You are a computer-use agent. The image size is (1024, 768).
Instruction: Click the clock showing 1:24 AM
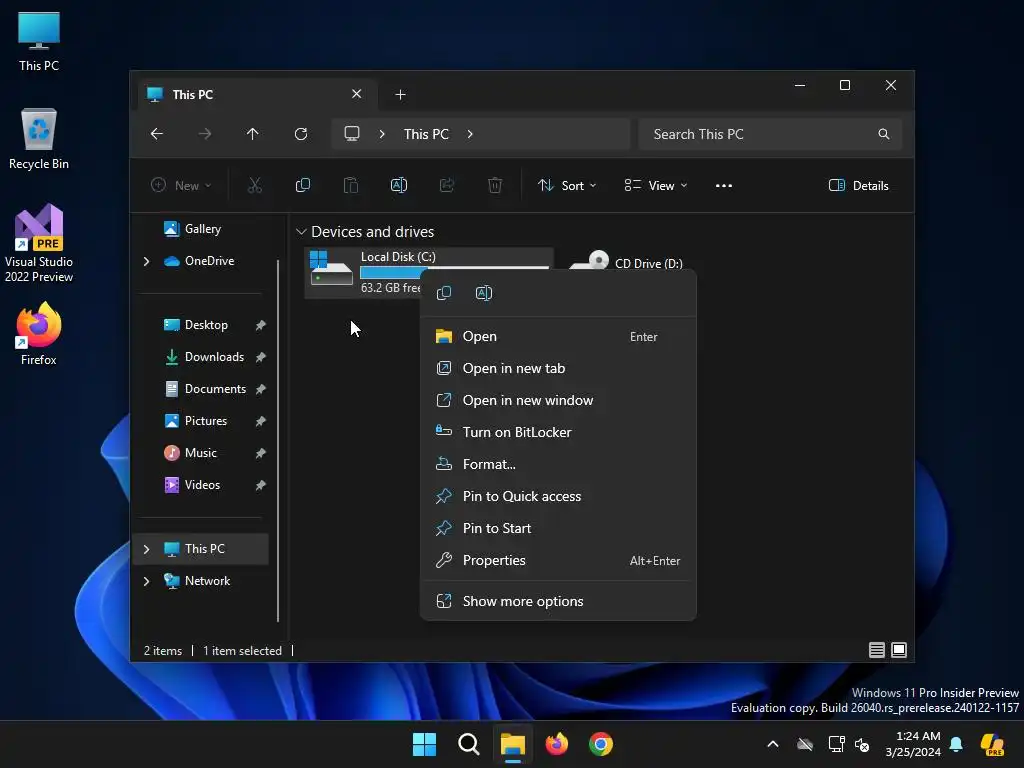pyautogui.click(x=912, y=744)
